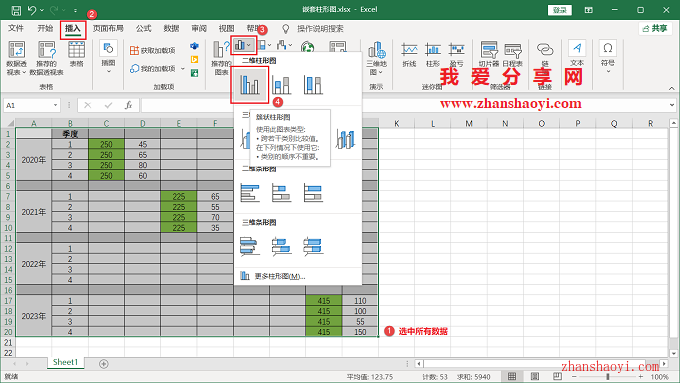The width and height of the screenshot is (680, 383).
Task: Insert a Line sparkline (折线)
Action: [409, 54]
